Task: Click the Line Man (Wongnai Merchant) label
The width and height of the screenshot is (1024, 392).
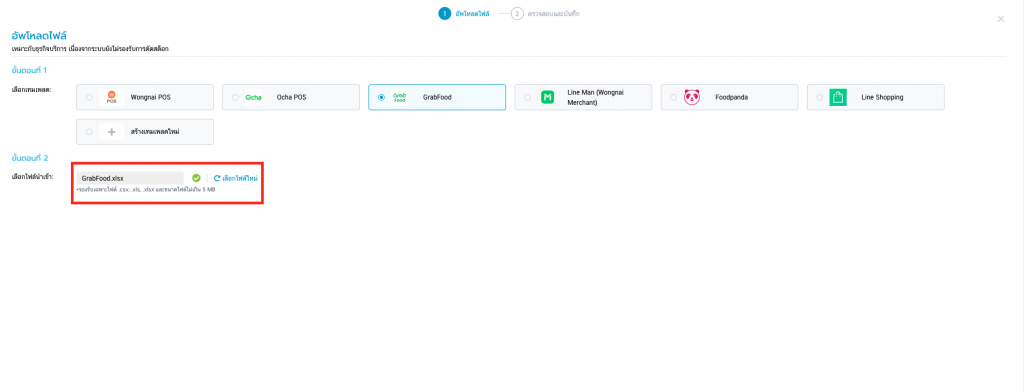Action: tap(596, 97)
